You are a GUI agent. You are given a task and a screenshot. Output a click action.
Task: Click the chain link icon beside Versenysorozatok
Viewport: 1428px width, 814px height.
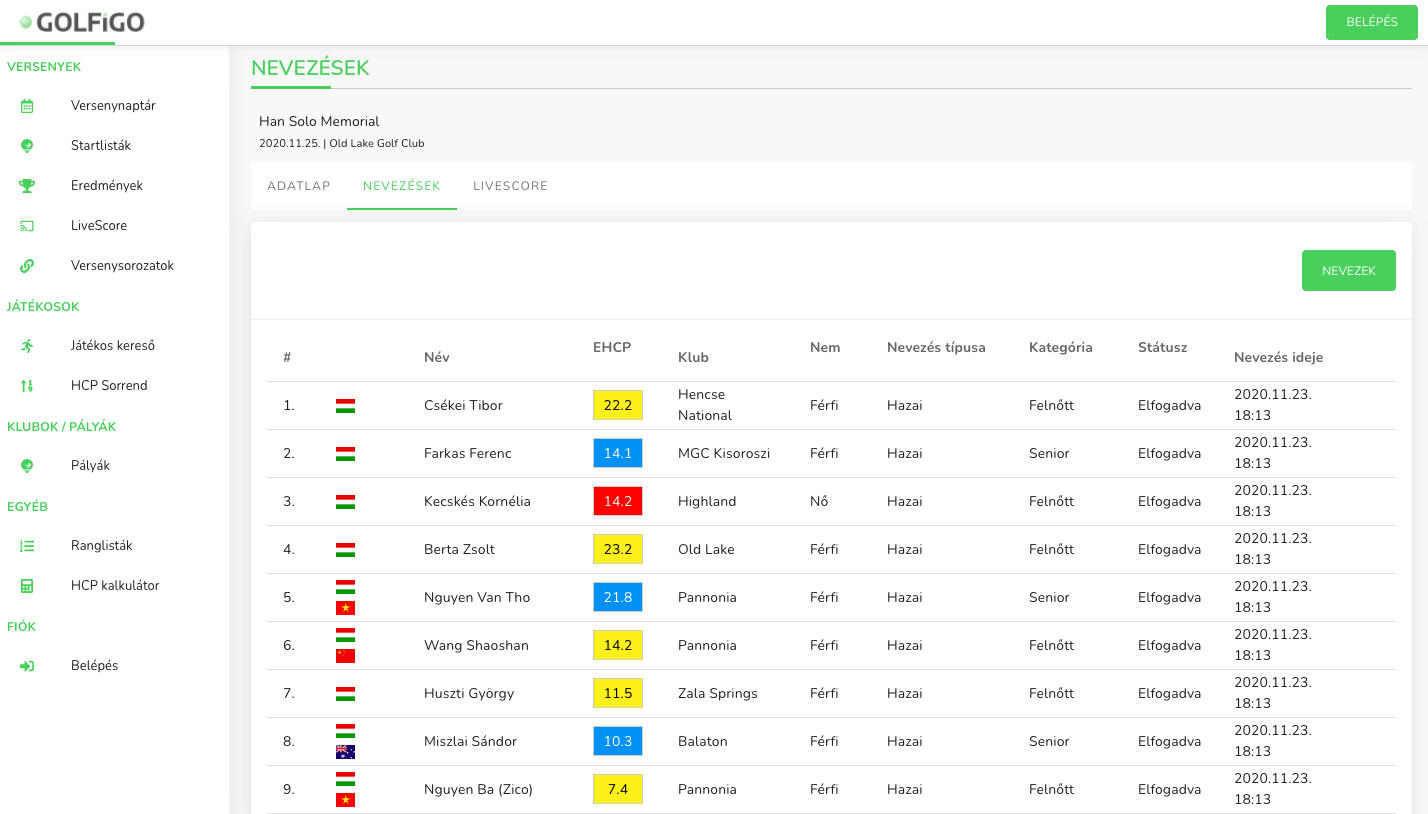(x=27, y=266)
